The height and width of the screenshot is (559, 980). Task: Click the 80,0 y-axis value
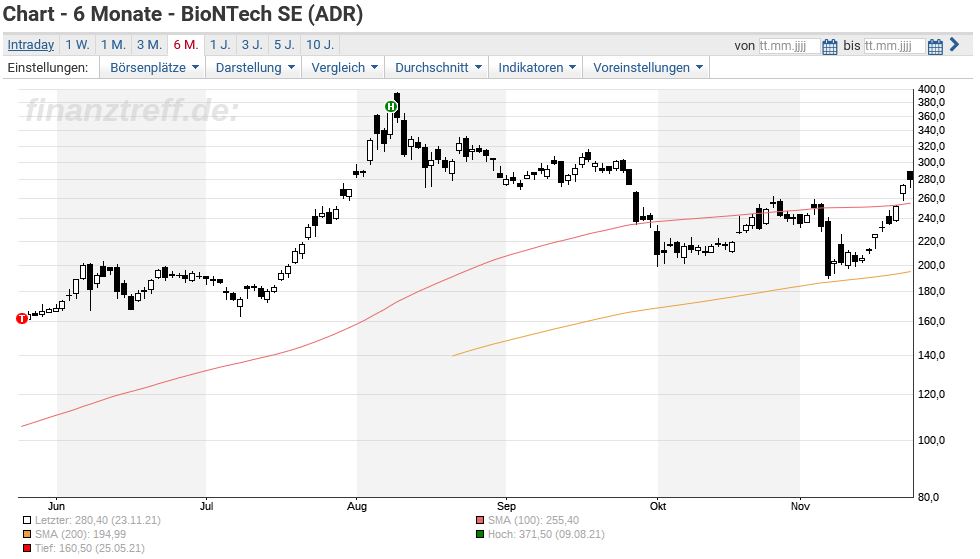[928, 498]
